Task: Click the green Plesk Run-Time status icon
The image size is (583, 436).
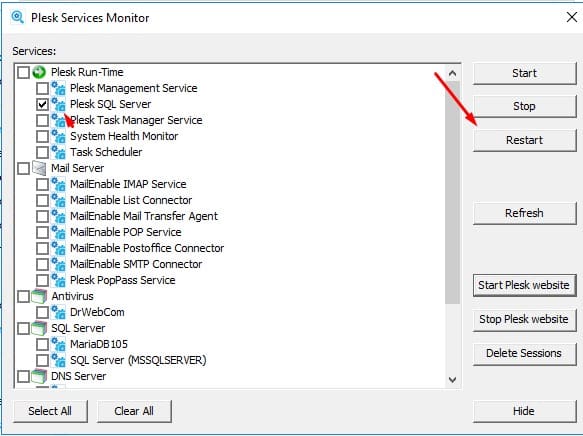Action: click(x=39, y=72)
